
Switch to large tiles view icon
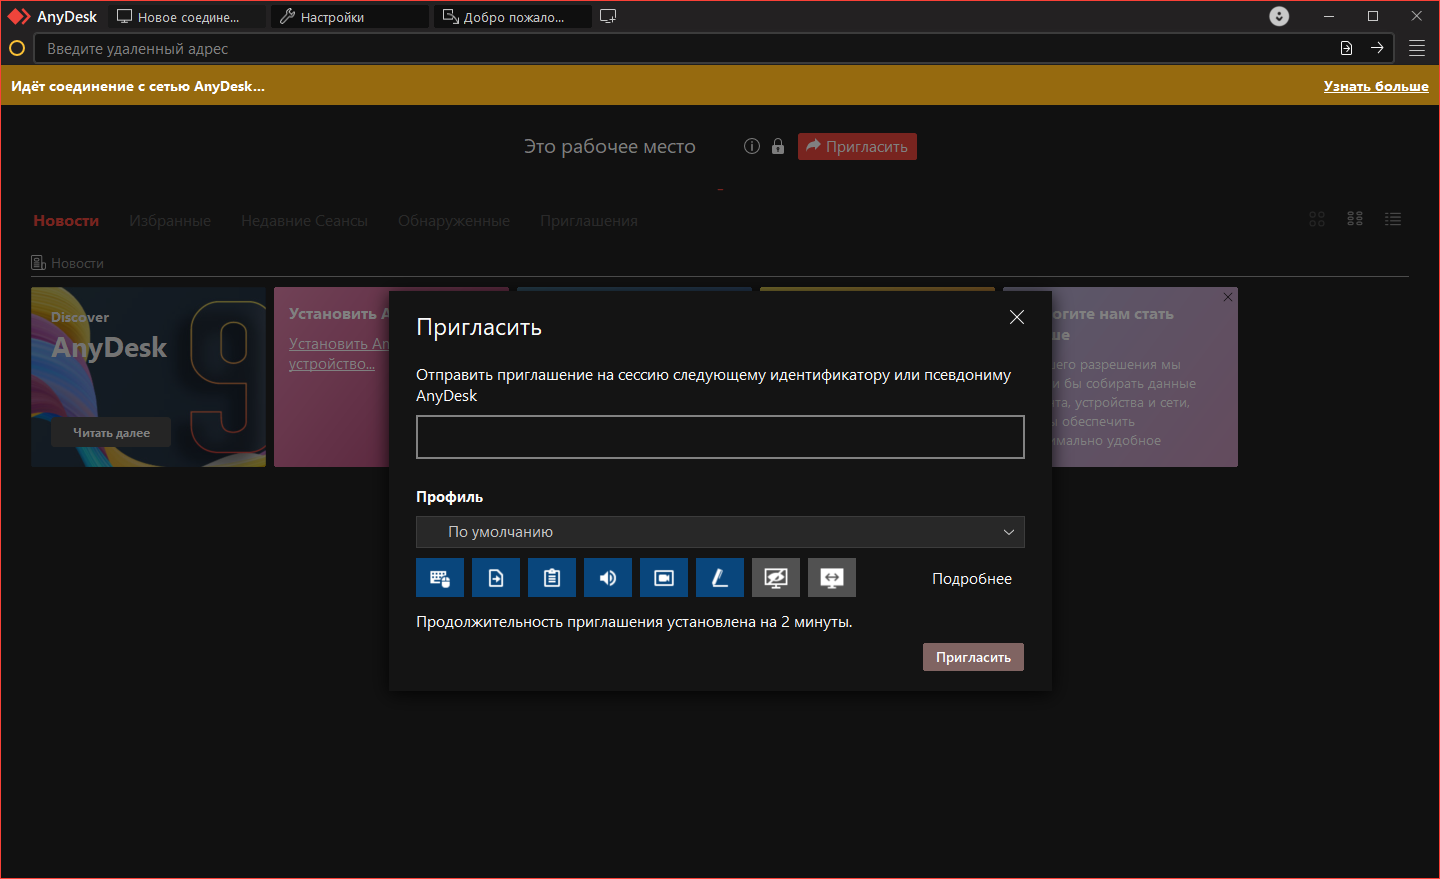click(x=1317, y=219)
